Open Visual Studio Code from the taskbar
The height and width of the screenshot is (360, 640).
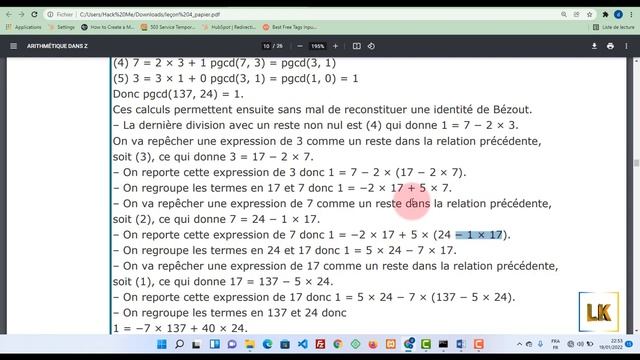(302, 344)
